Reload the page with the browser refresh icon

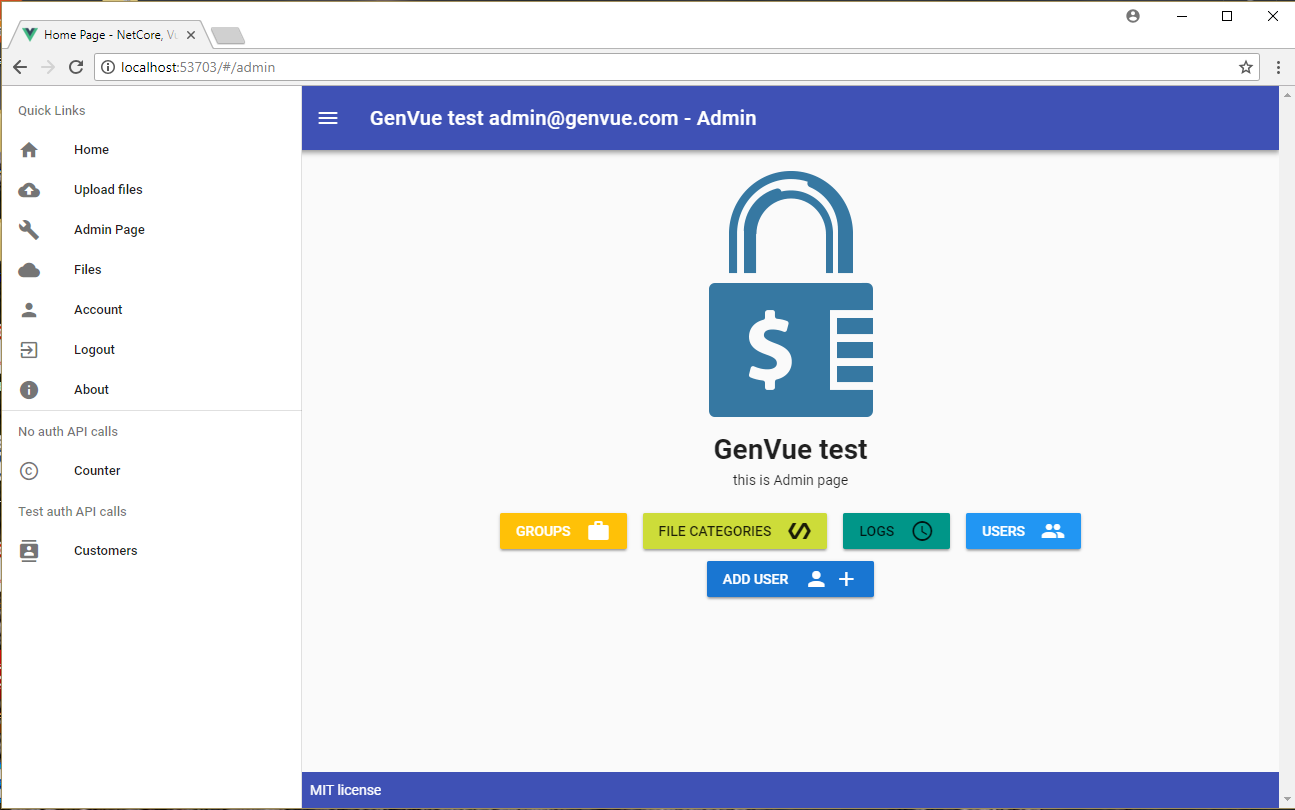[76, 67]
